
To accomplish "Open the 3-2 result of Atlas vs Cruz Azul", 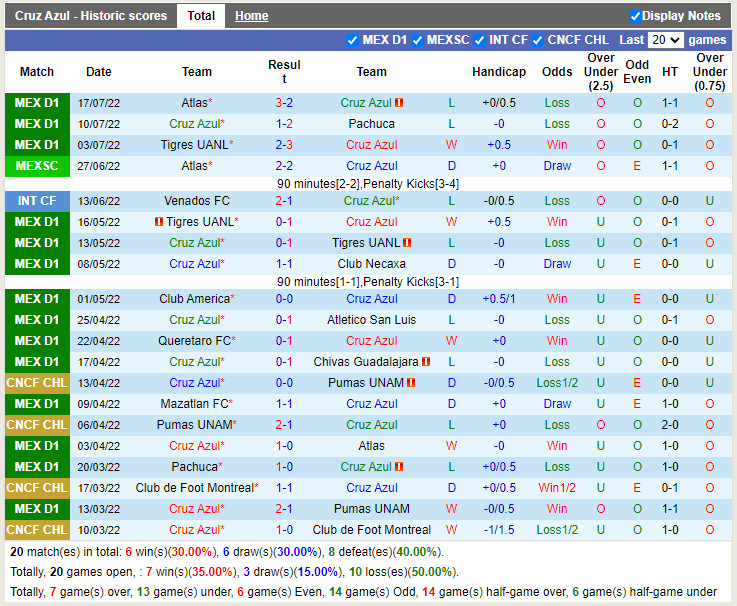I will [284, 103].
